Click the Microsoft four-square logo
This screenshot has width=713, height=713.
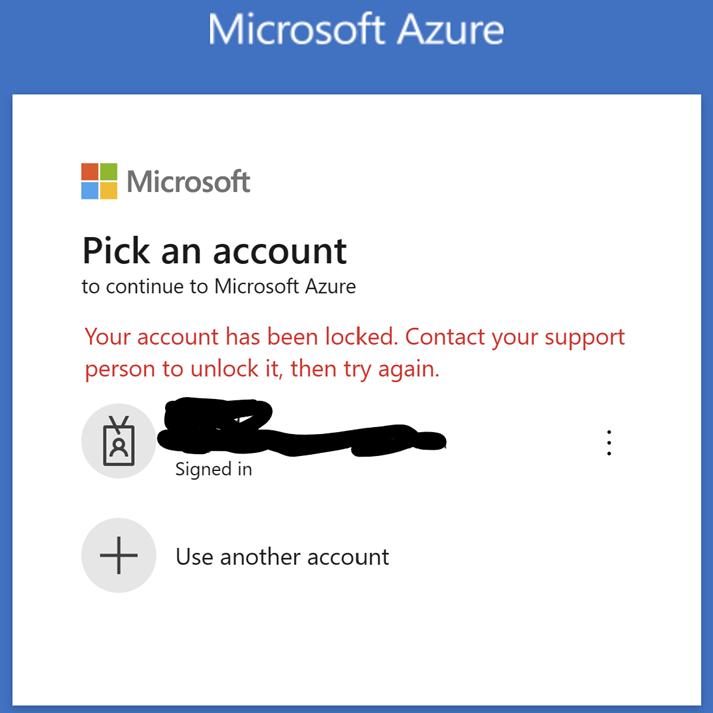(99, 181)
